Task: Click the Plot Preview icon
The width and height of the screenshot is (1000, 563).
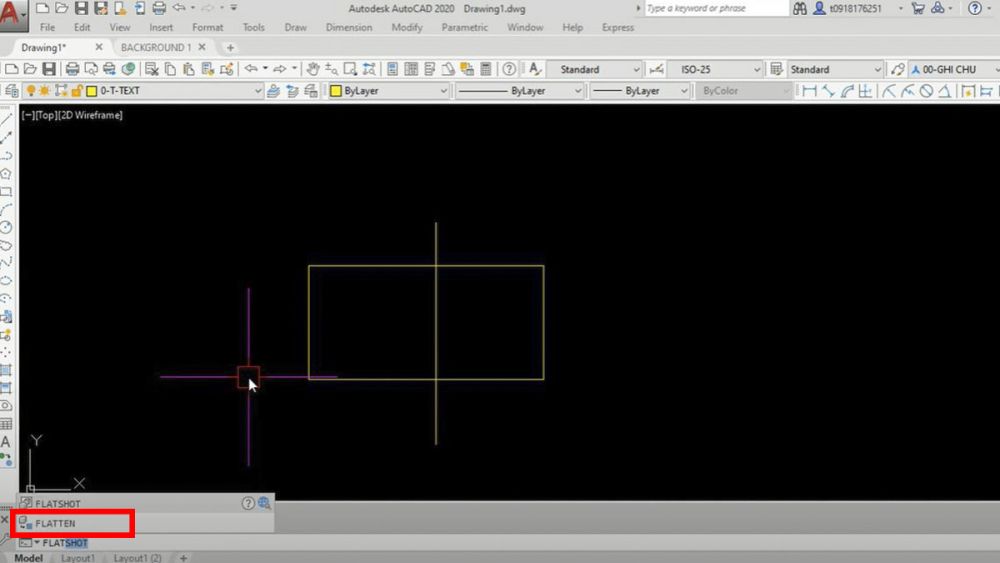Action: coord(91,69)
